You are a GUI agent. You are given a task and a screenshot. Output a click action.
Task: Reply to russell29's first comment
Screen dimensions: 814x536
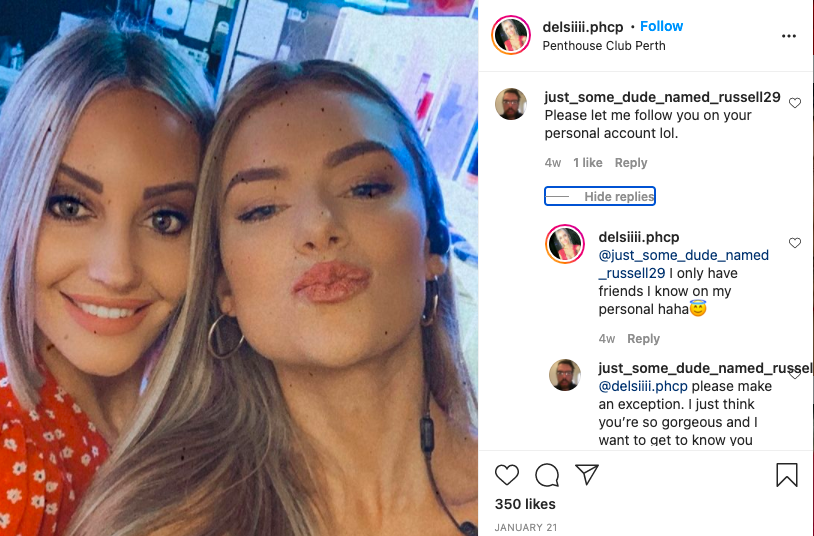(631, 163)
